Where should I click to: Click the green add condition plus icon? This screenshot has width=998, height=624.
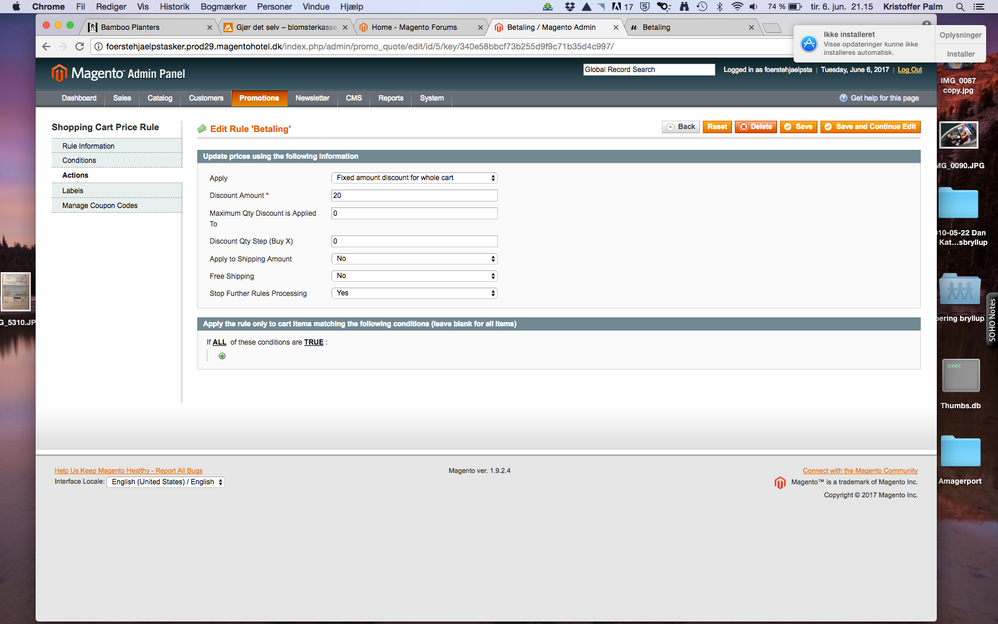click(x=222, y=356)
